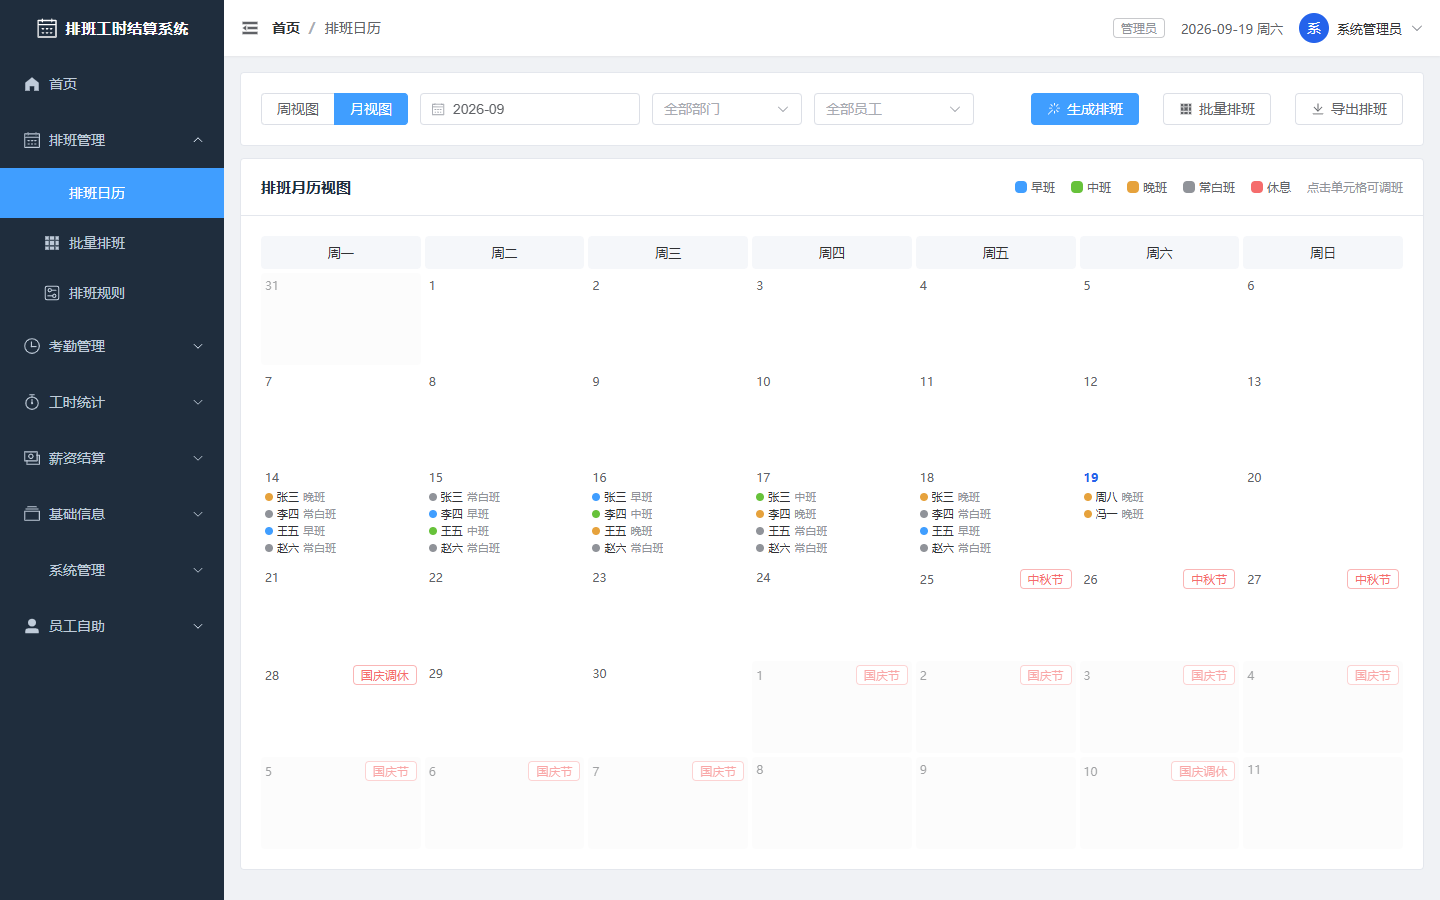Click the 导出排班 export button

point(1349,109)
